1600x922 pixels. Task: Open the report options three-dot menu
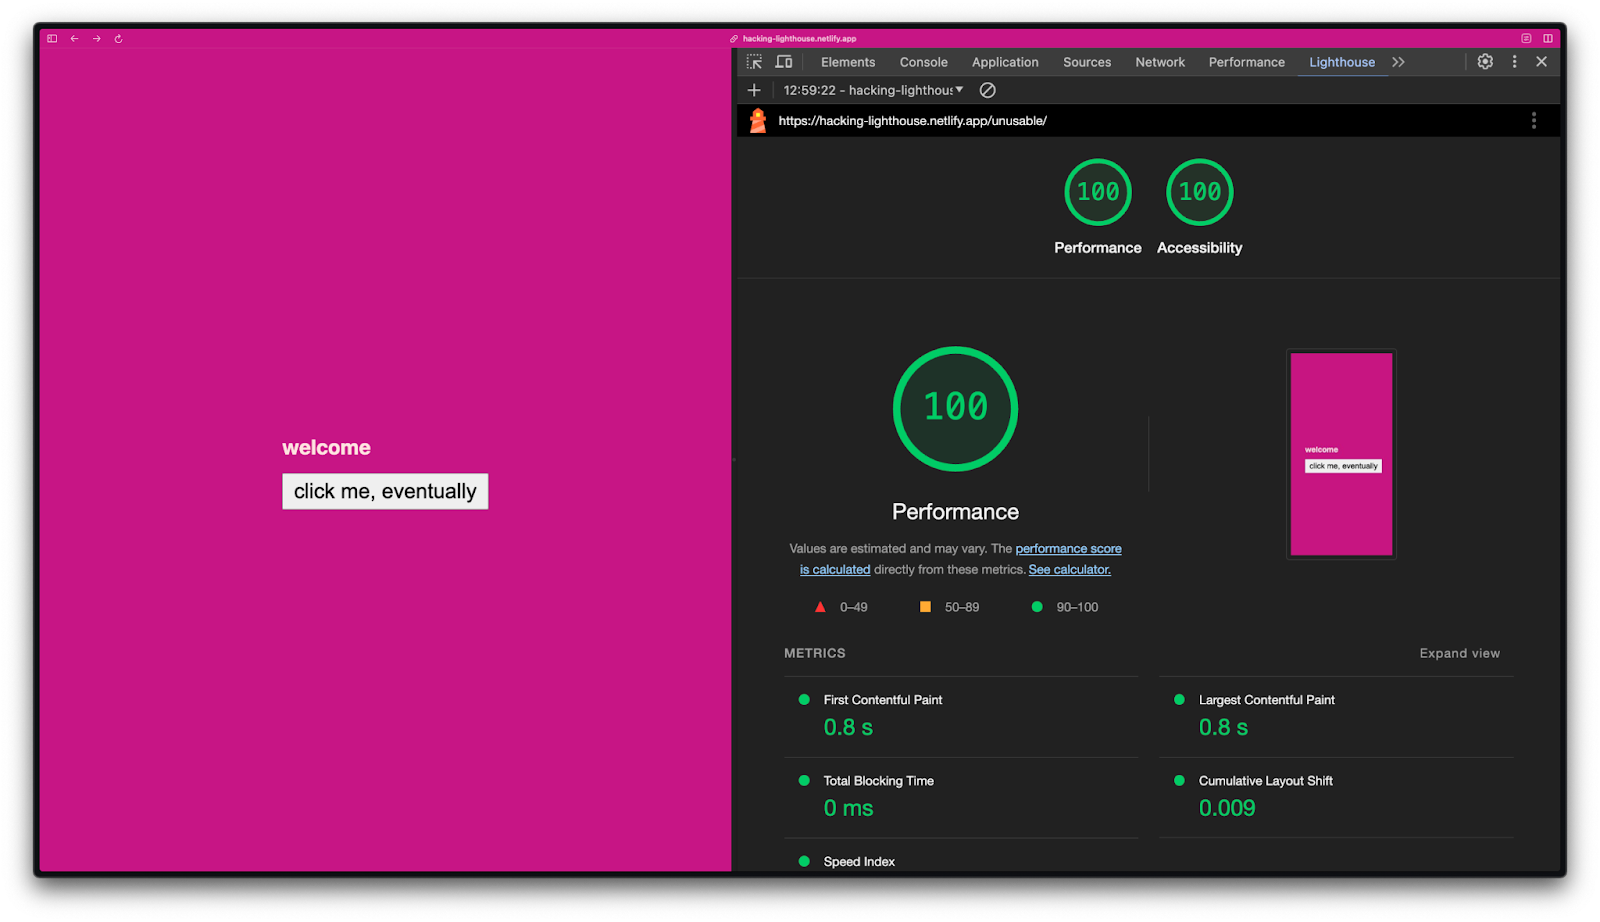(x=1533, y=120)
